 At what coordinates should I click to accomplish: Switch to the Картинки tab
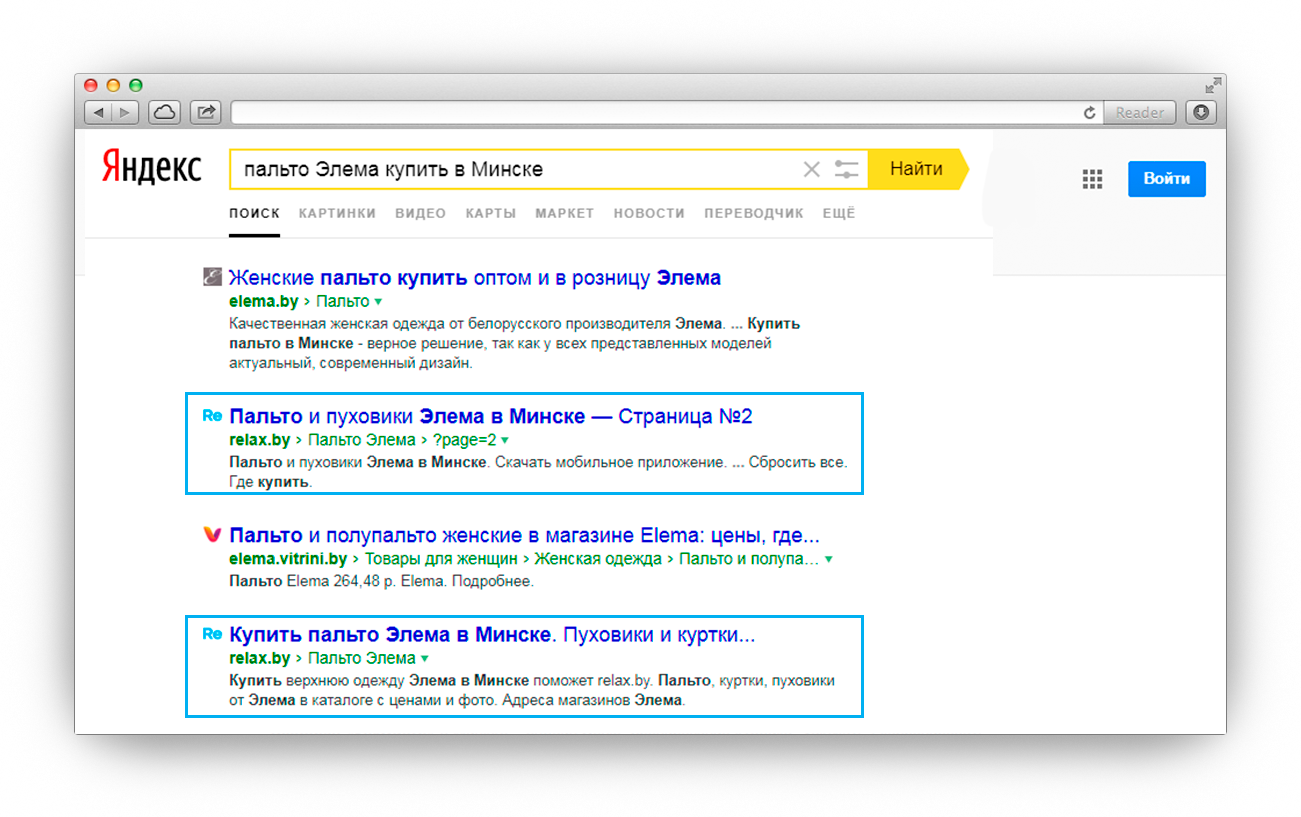[x=337, y=213]
